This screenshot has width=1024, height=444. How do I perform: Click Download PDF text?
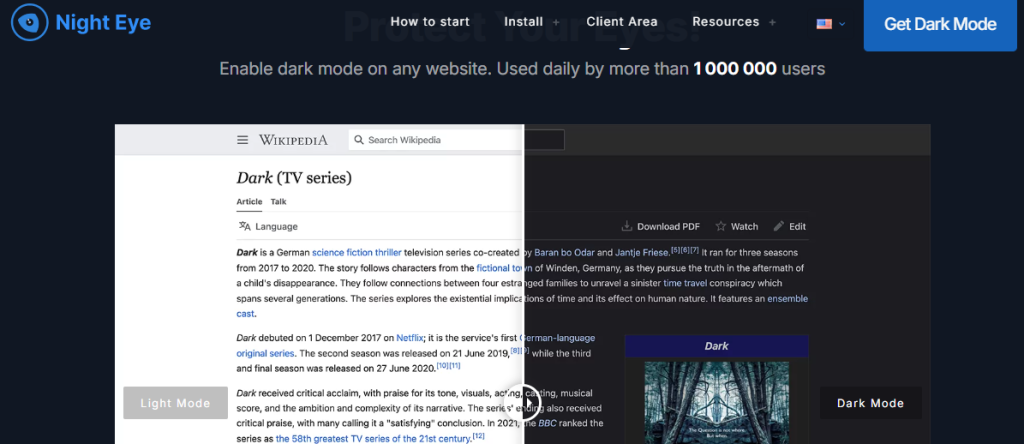668,227
